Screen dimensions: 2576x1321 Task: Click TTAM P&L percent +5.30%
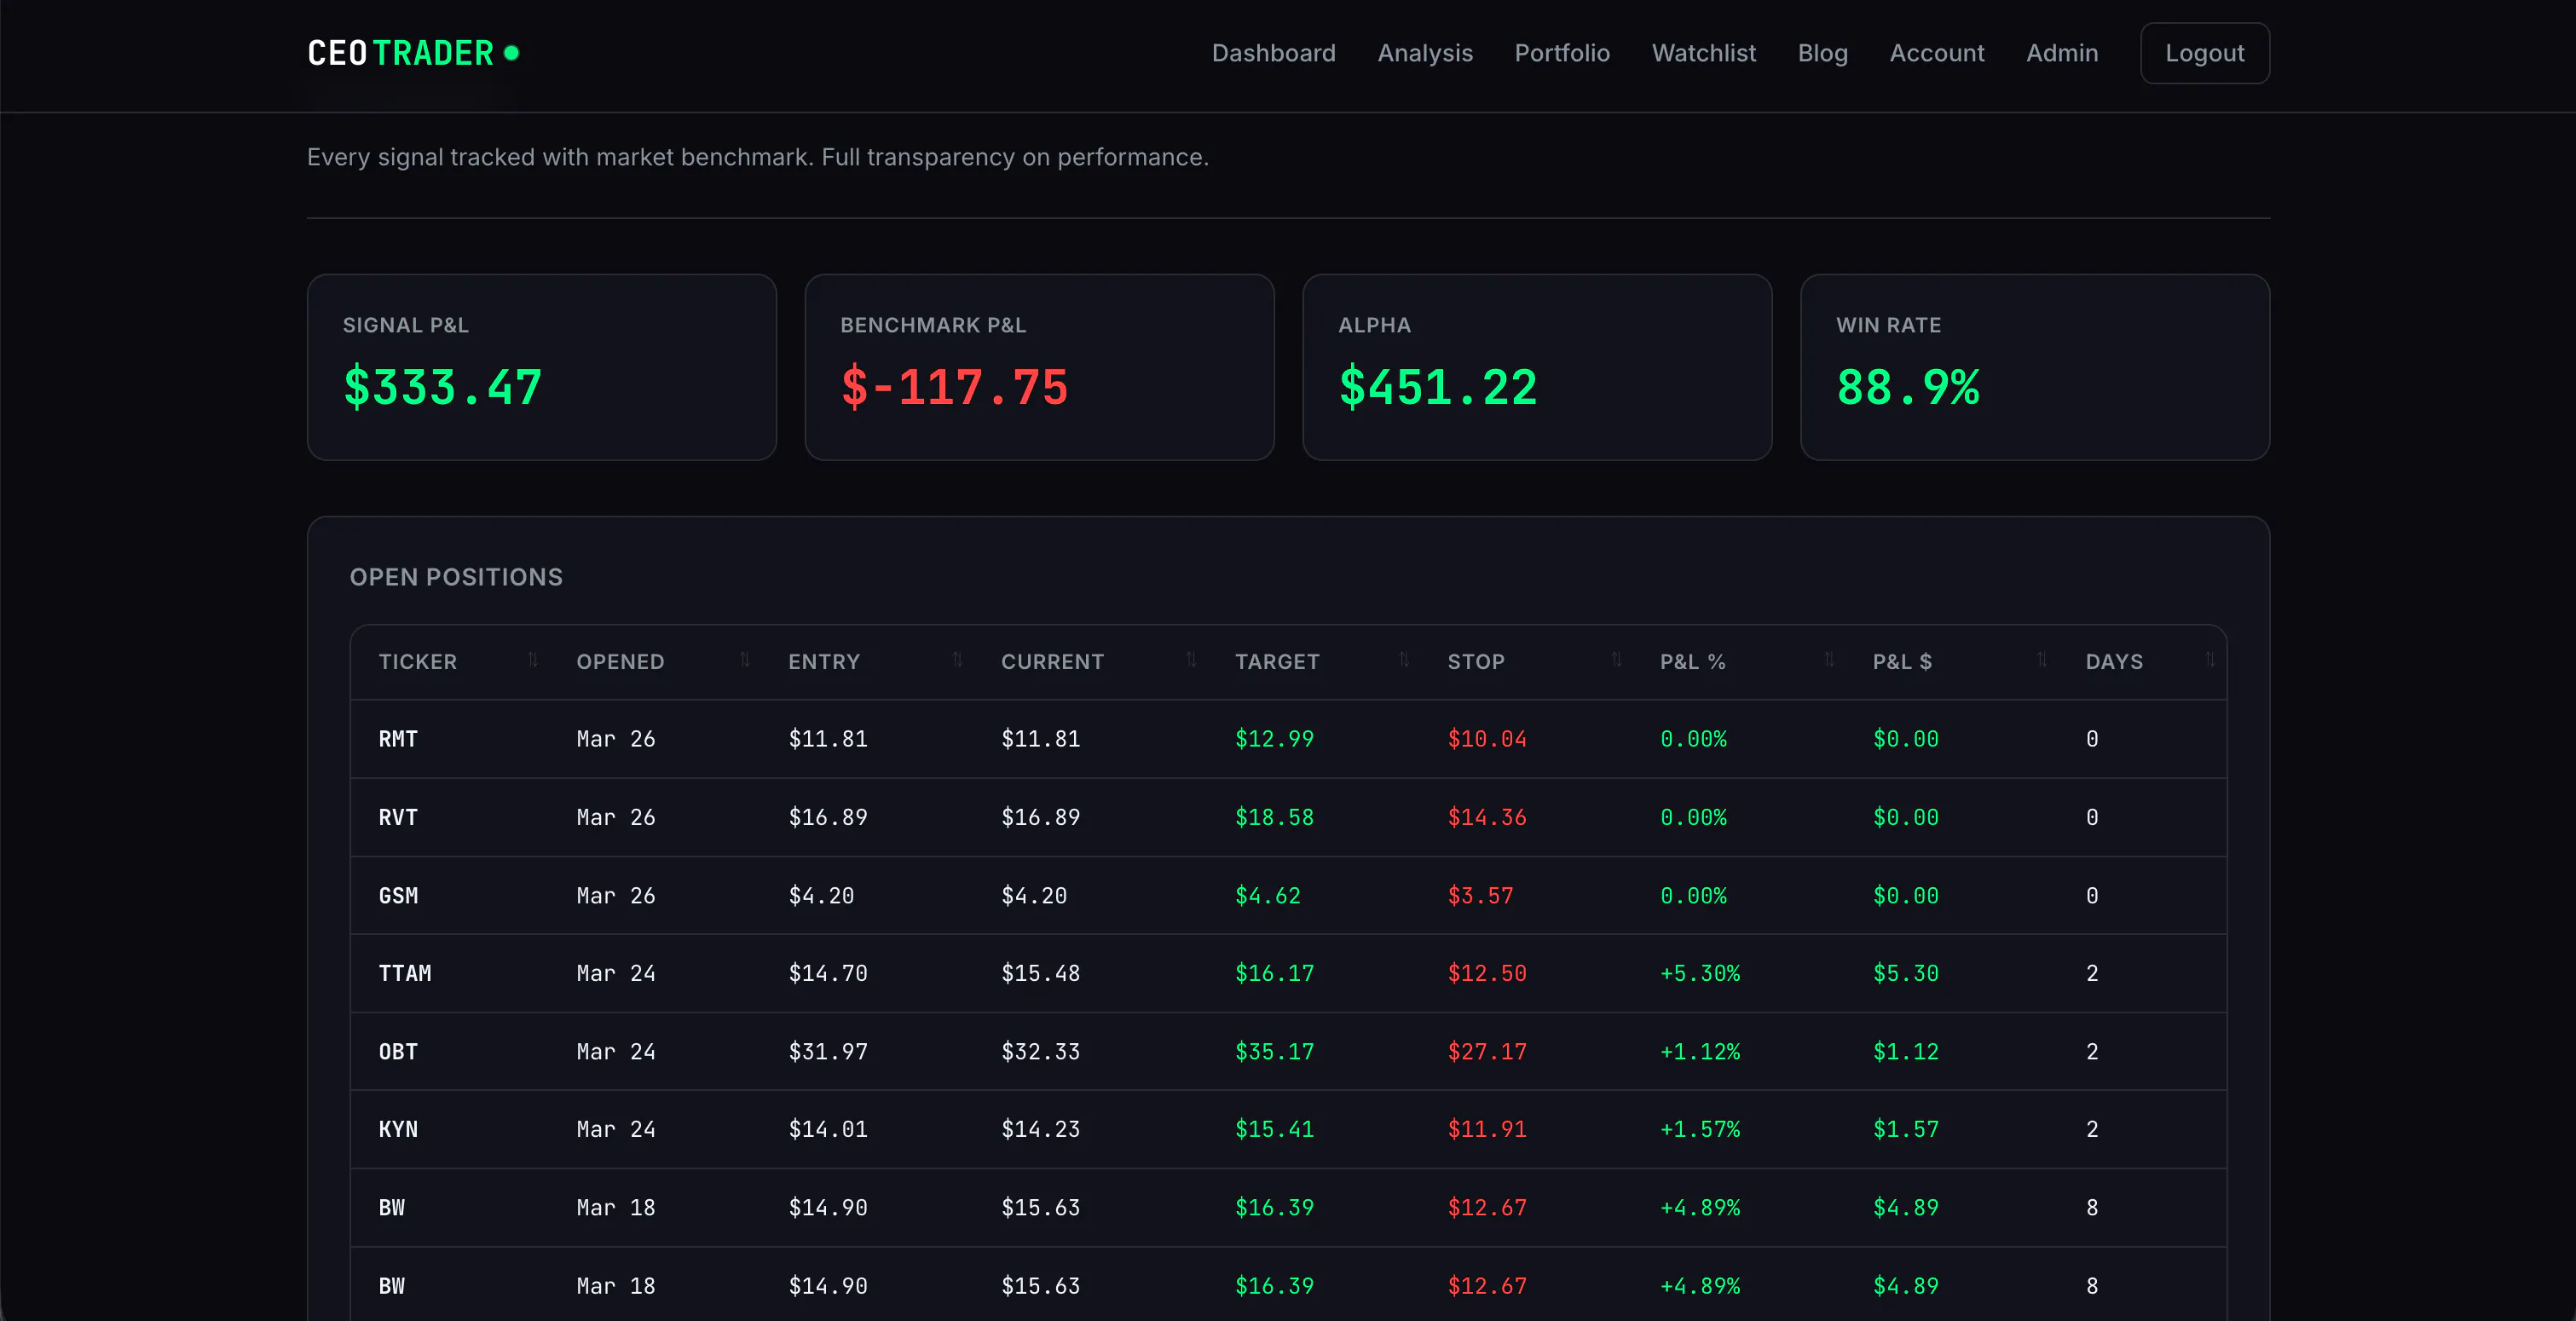1700,973
